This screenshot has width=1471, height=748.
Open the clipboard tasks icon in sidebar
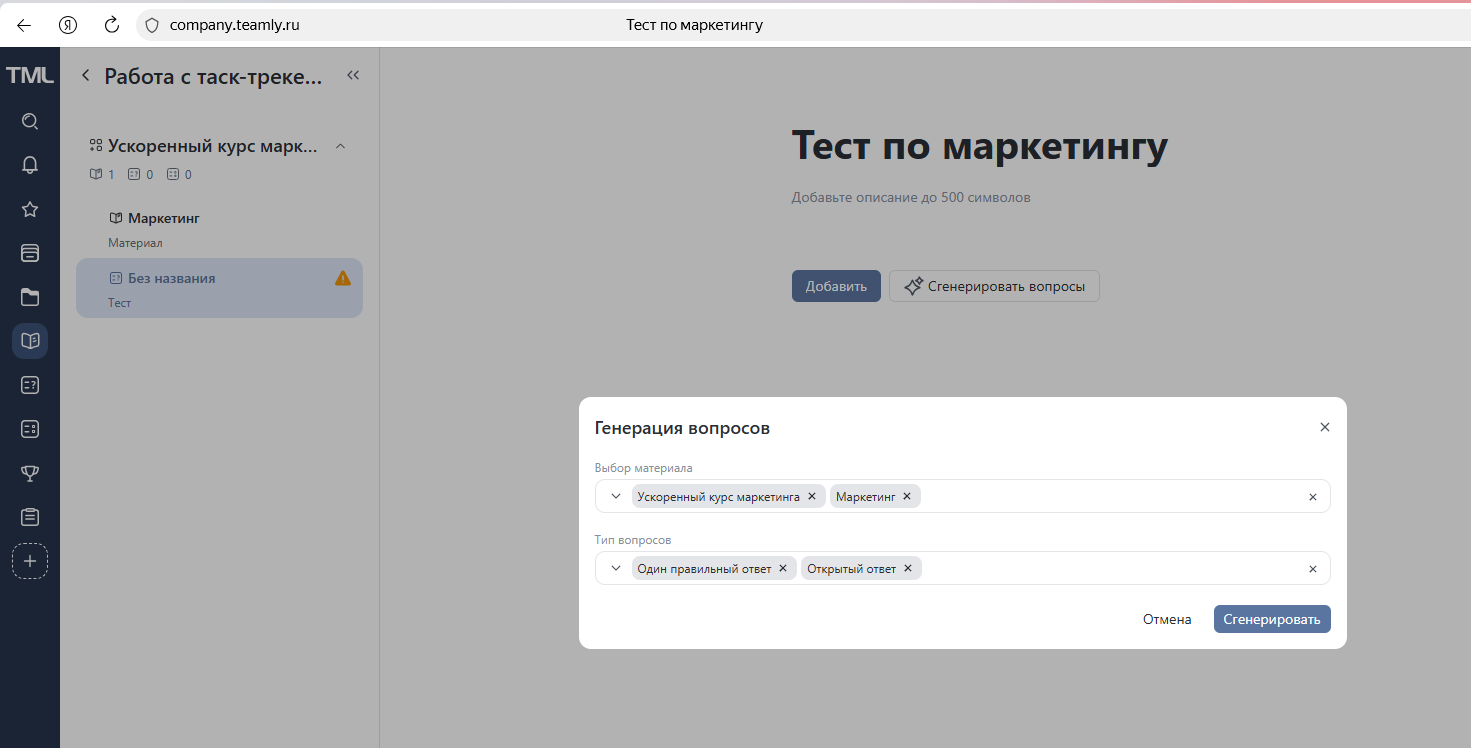point(30,517)
